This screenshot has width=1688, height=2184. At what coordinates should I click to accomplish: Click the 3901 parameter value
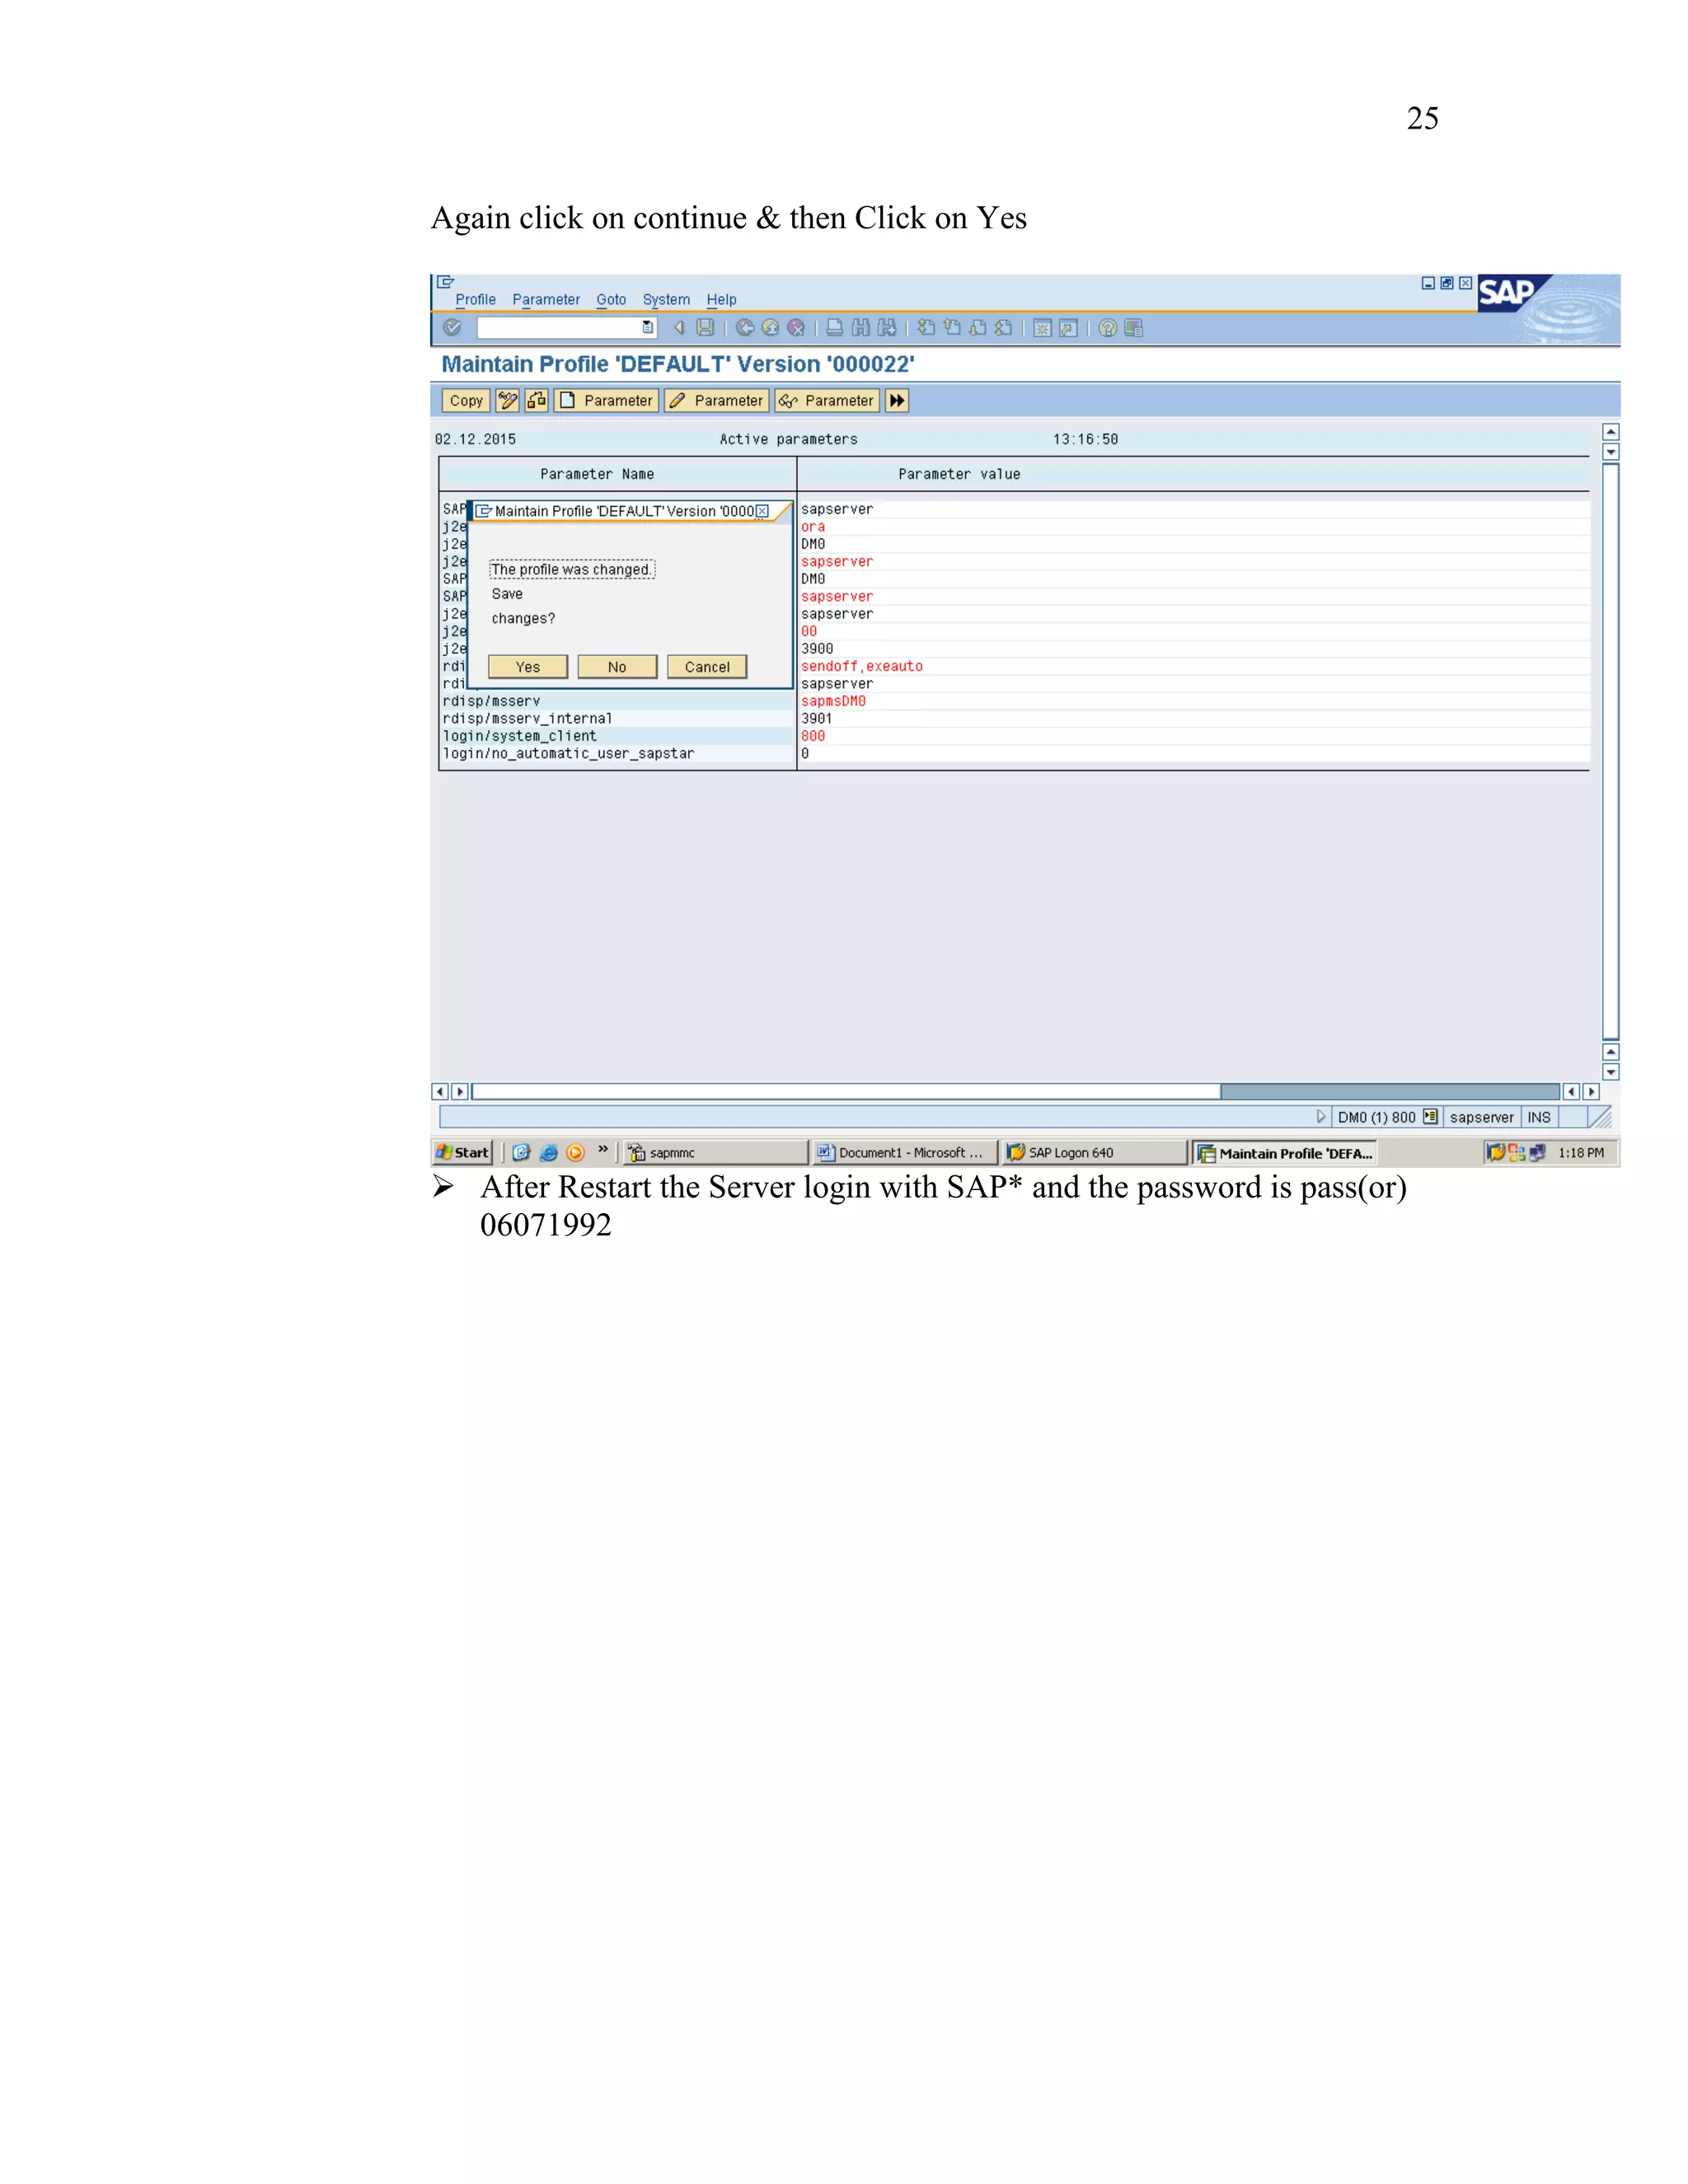tap(816, 718)
